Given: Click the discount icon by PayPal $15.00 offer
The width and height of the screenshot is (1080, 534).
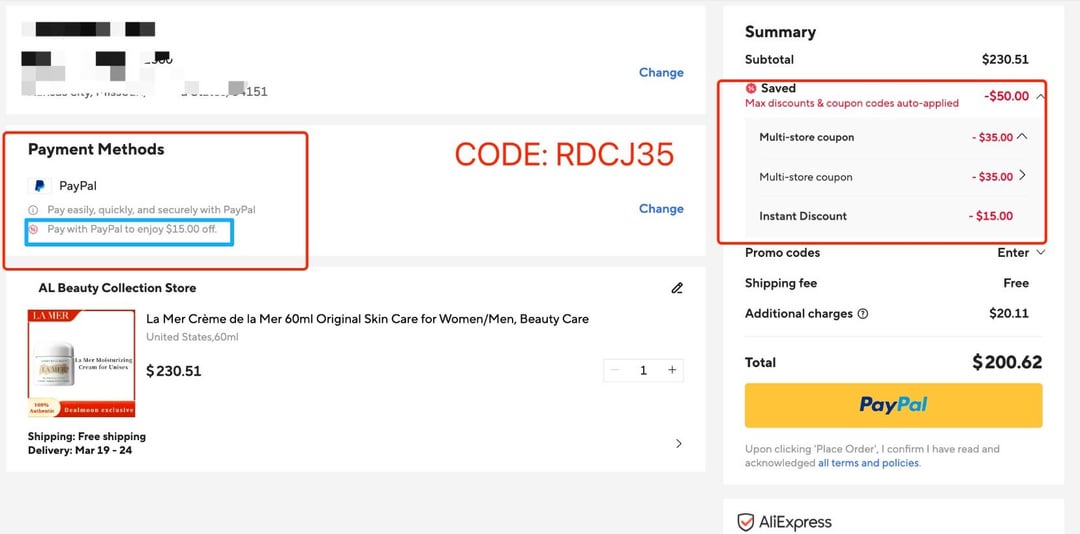Looking at the screenshot, I should [x=33, y=229].
